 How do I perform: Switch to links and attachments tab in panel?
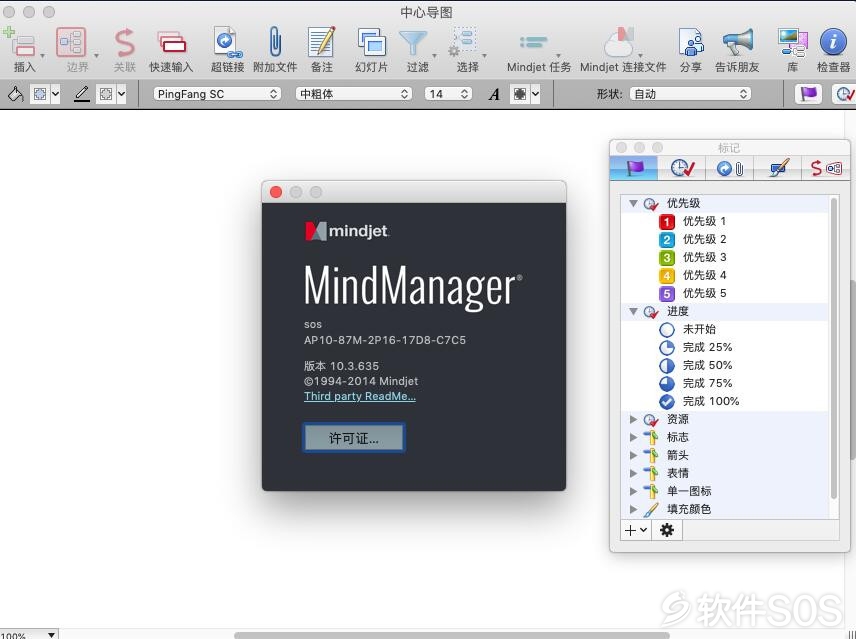coord(729,168)
